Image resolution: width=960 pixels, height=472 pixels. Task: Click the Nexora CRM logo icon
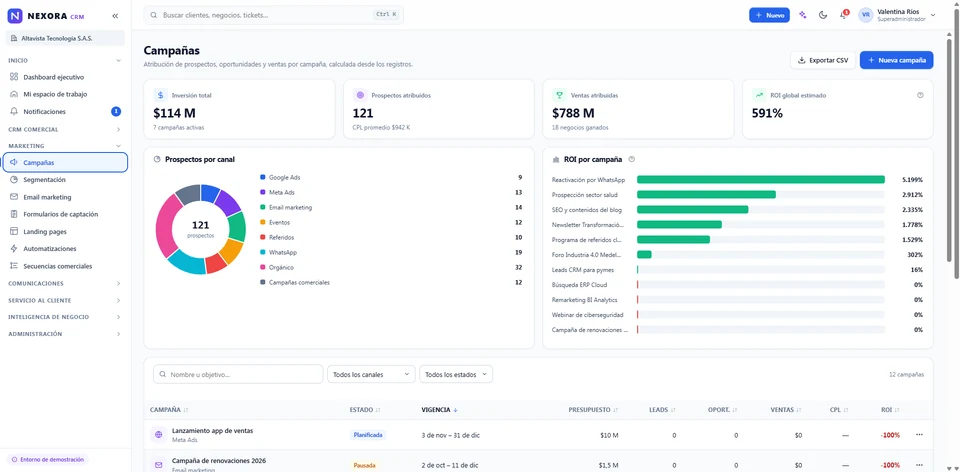15,15
